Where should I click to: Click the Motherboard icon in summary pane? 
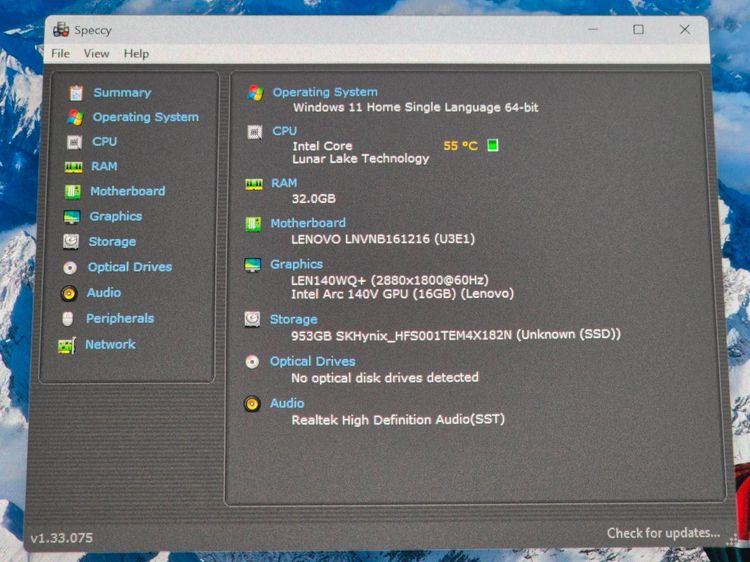coord(253,224)
